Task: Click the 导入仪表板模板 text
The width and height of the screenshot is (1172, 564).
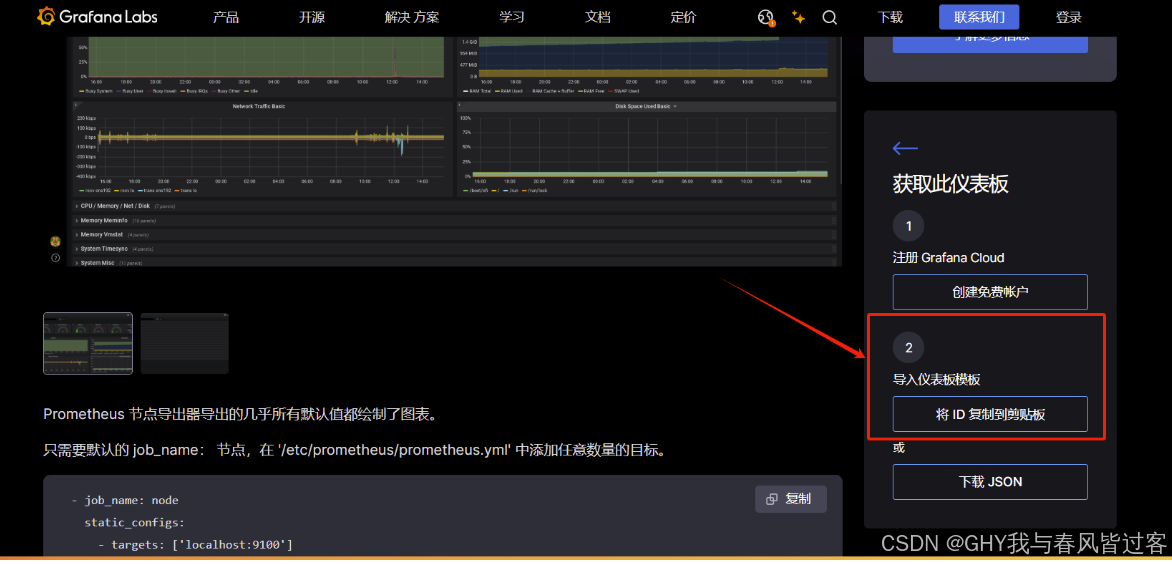Action: pos(936,379)
